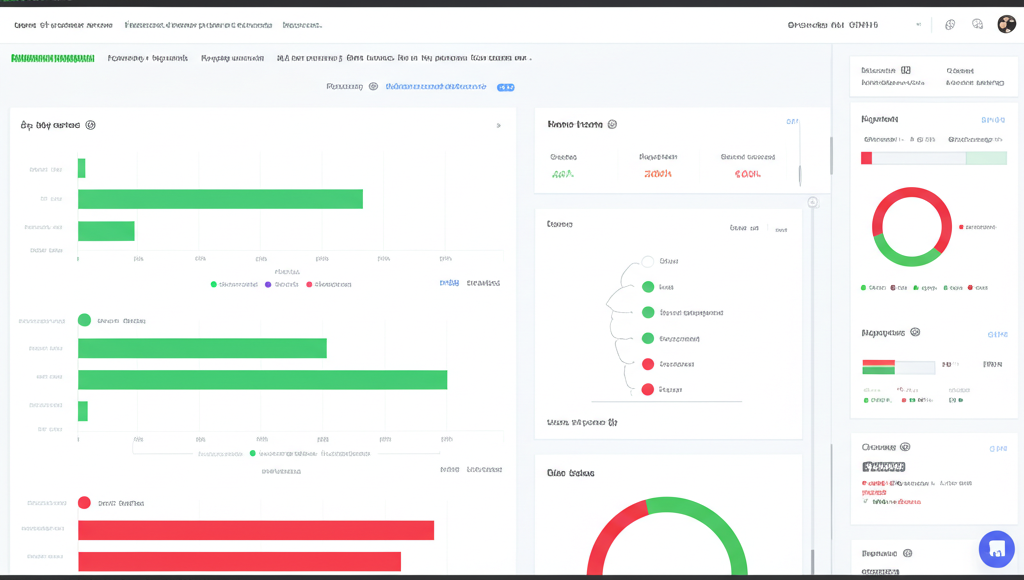
Task: Select the first item in the top navigation bar
Action: pos(62,25)
